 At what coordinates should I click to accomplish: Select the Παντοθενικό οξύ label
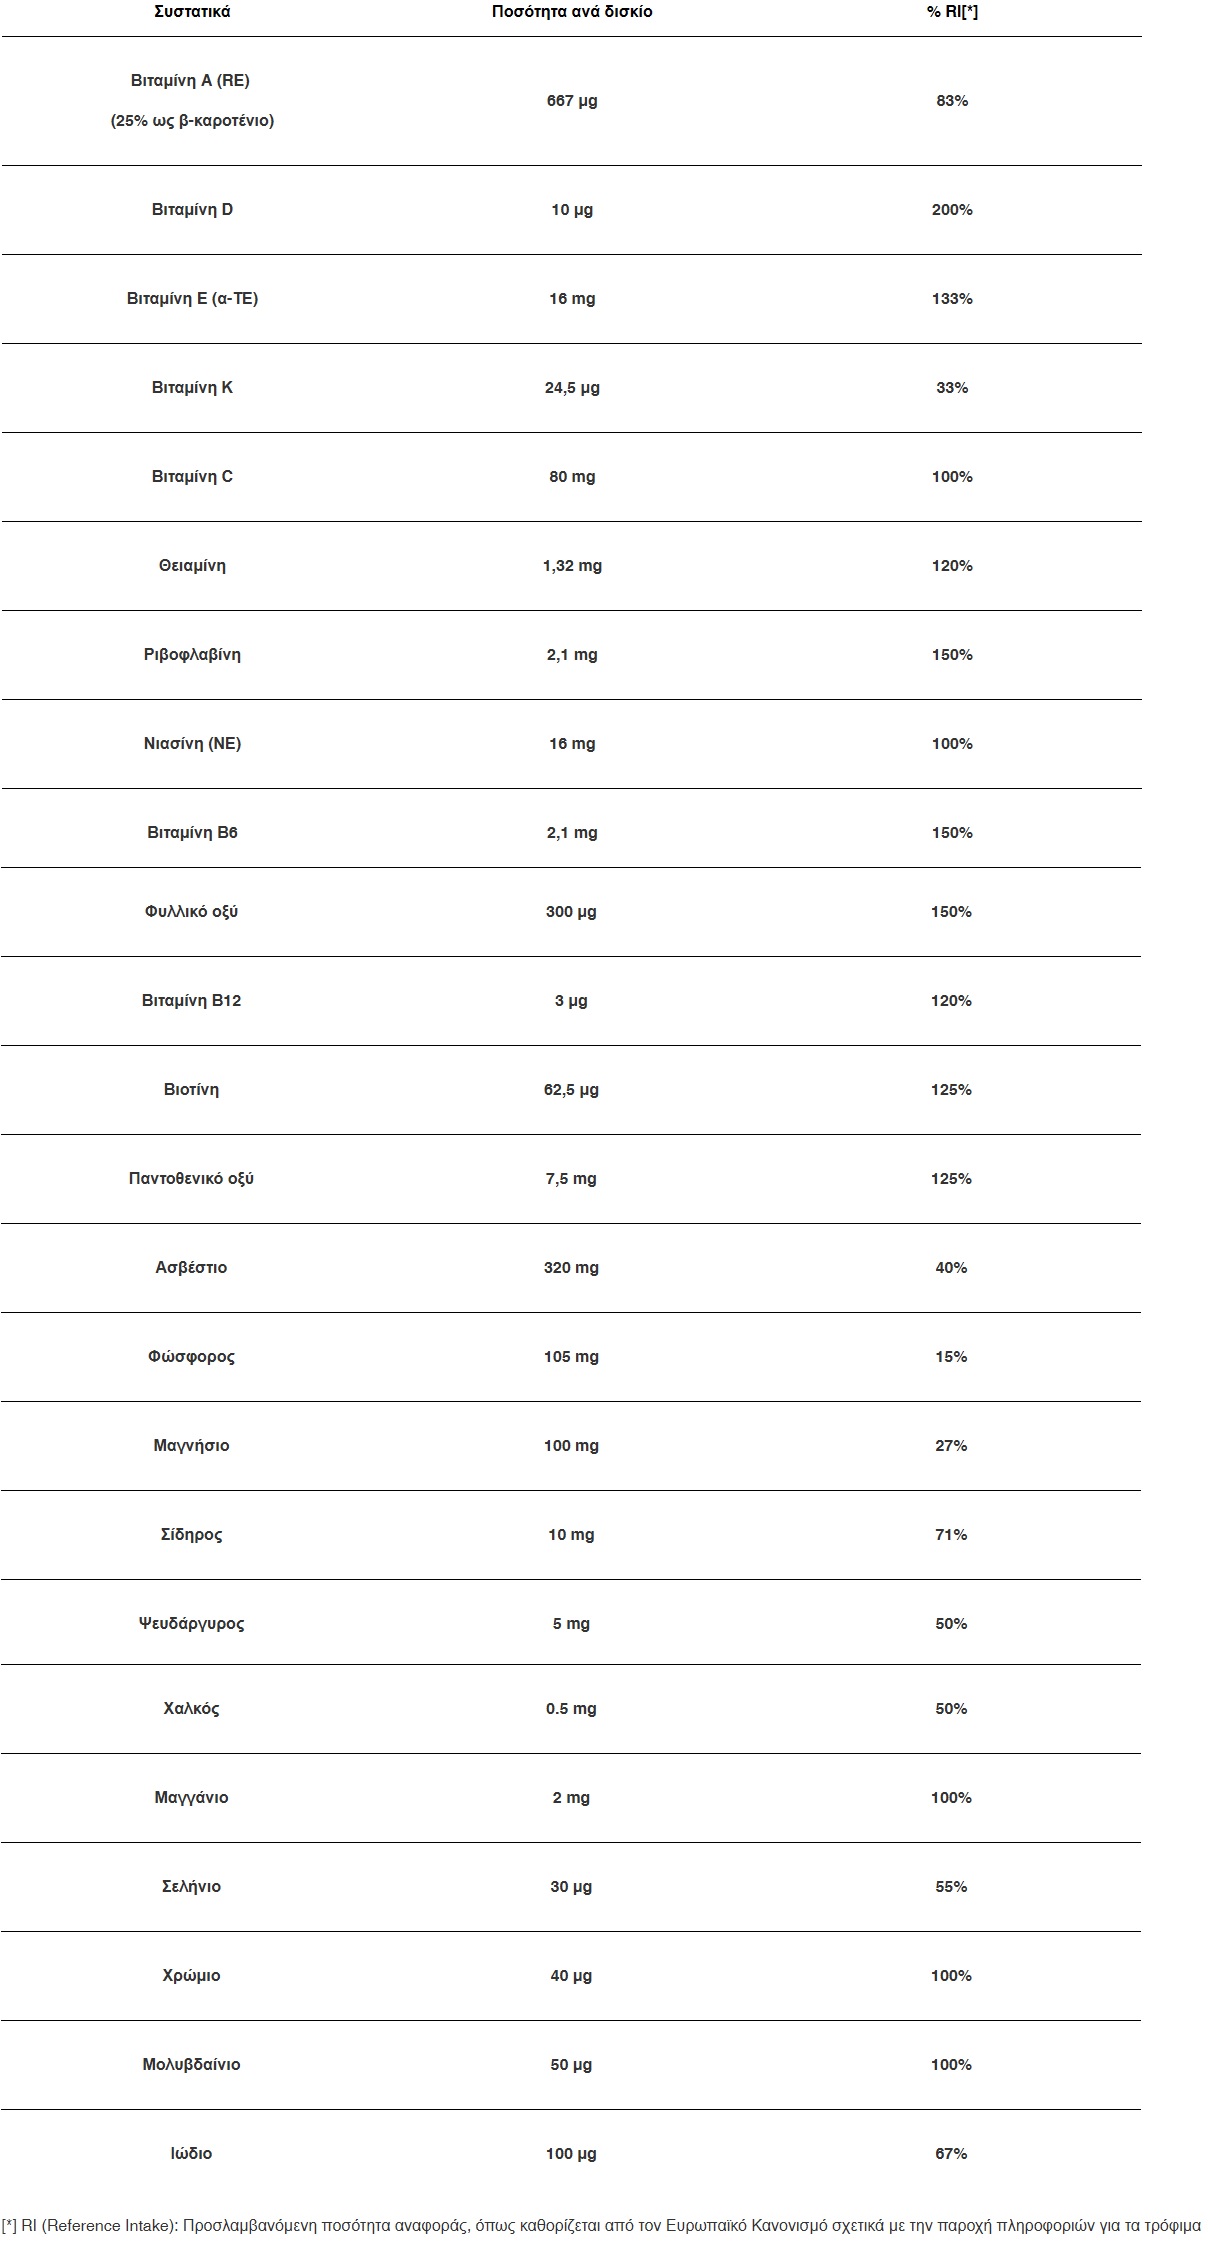(x=192, y=1178)
